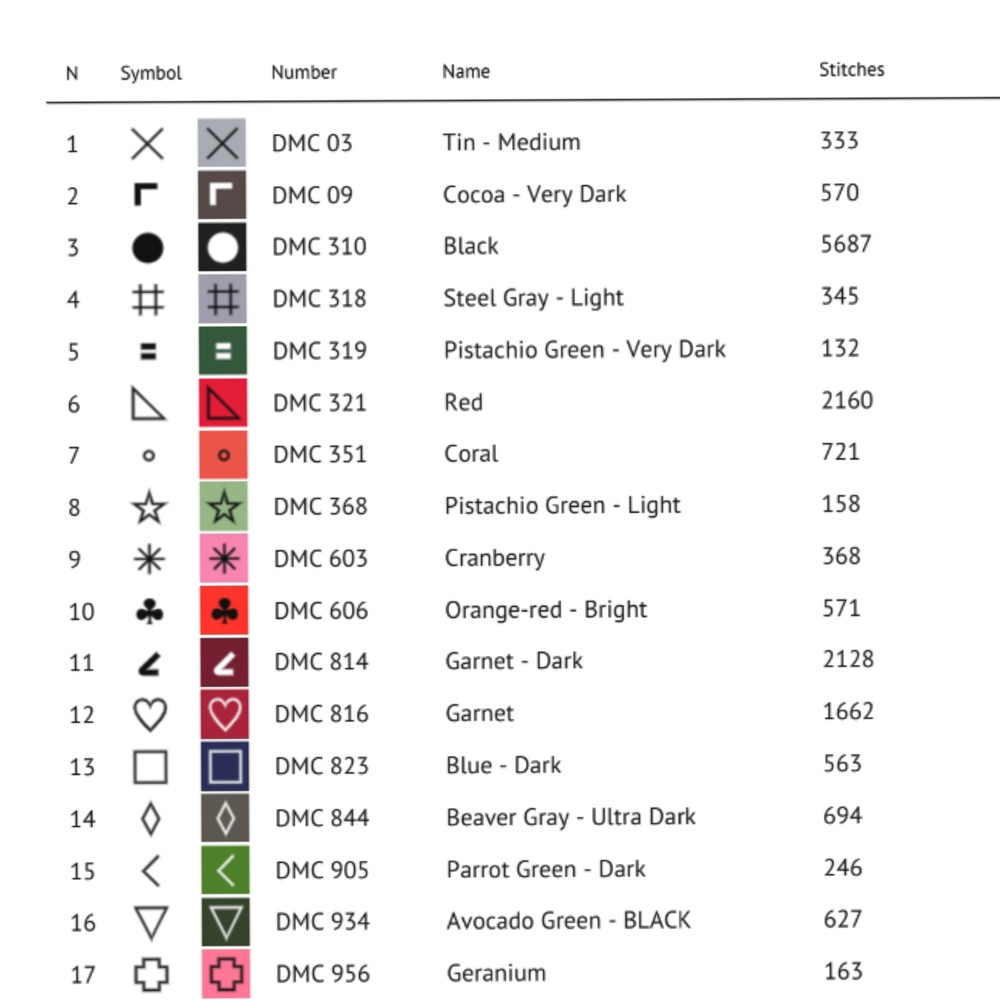This screenshot has height=1000, width=1000.
Task: Click the X symbol icon for DMC 03
Action: point(148,144)
